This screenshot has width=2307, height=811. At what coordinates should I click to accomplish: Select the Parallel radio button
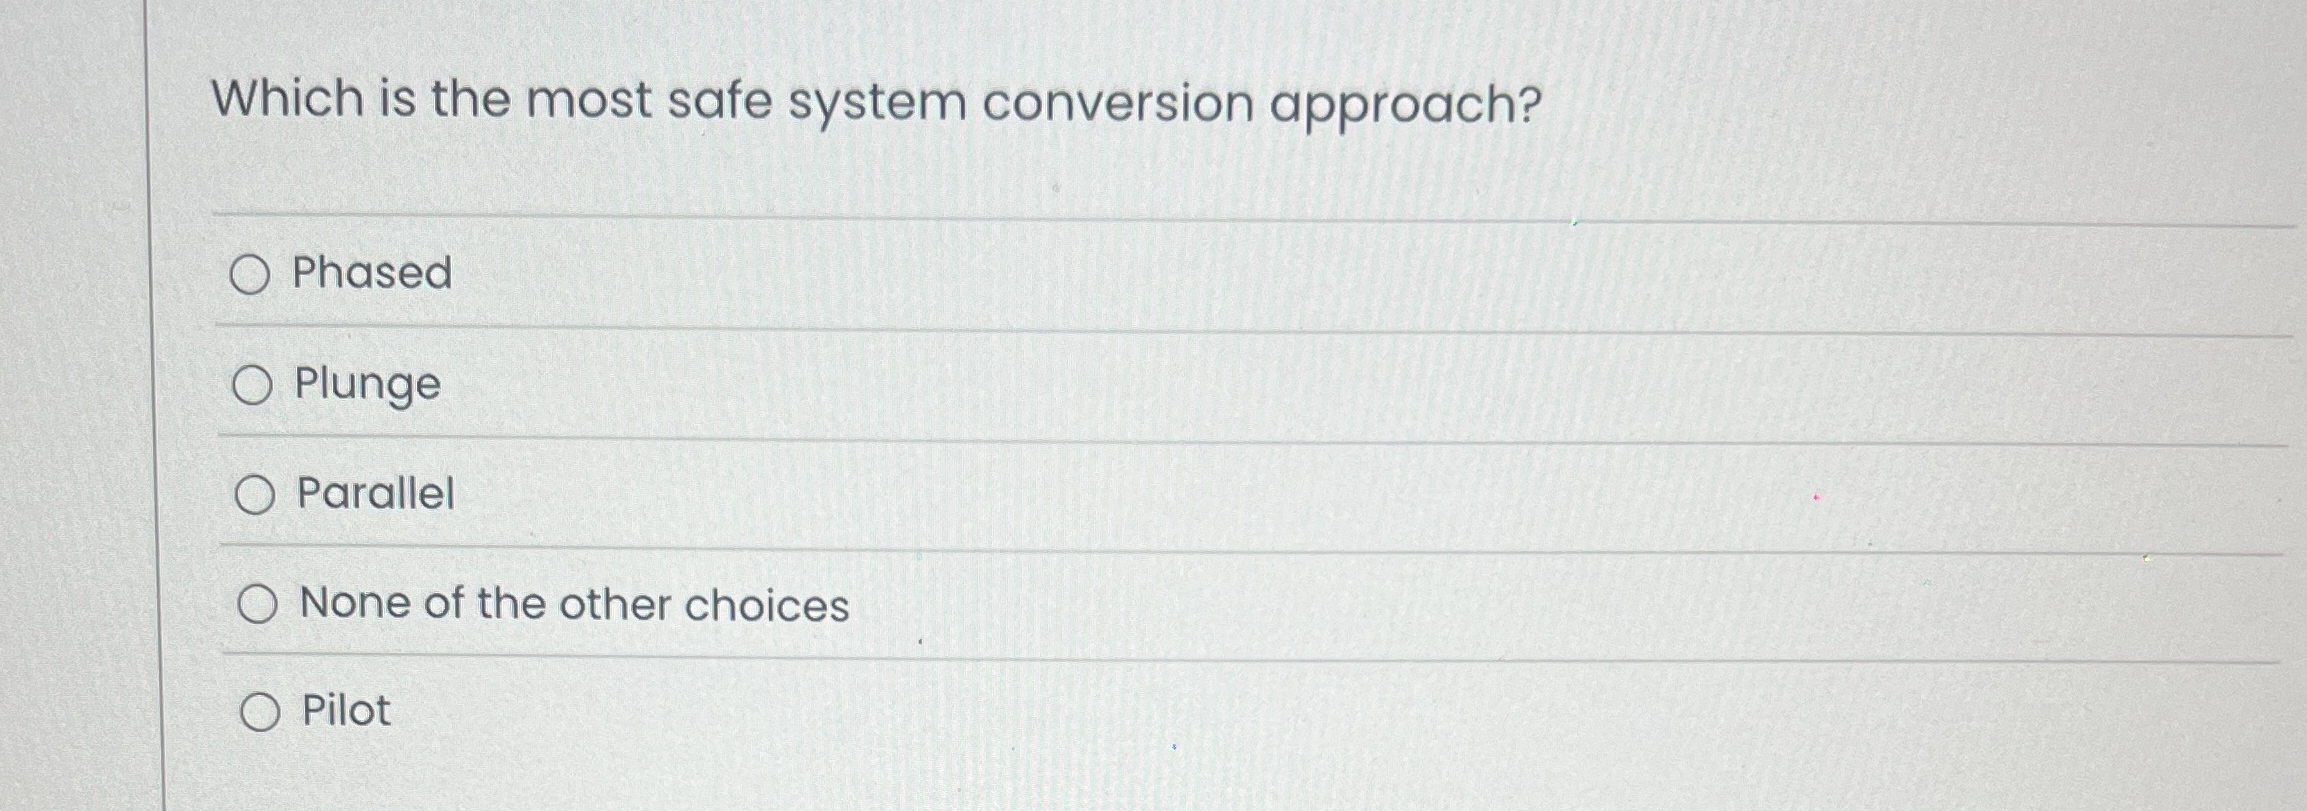[x=255, y=495]
